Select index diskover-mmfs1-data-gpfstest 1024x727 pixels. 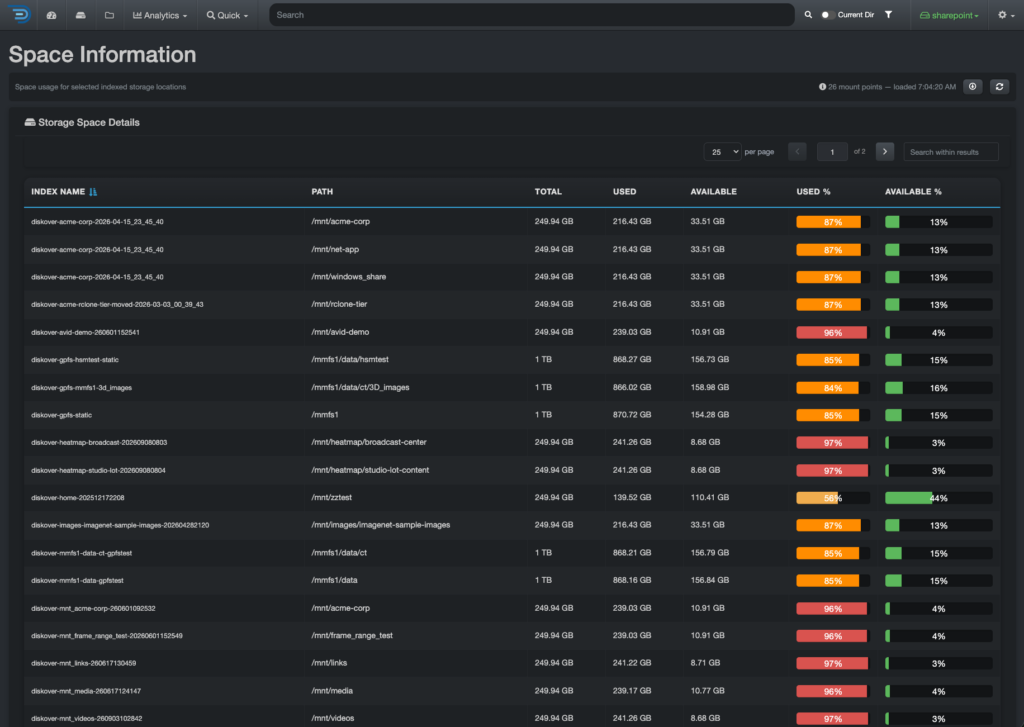point(77,581)
